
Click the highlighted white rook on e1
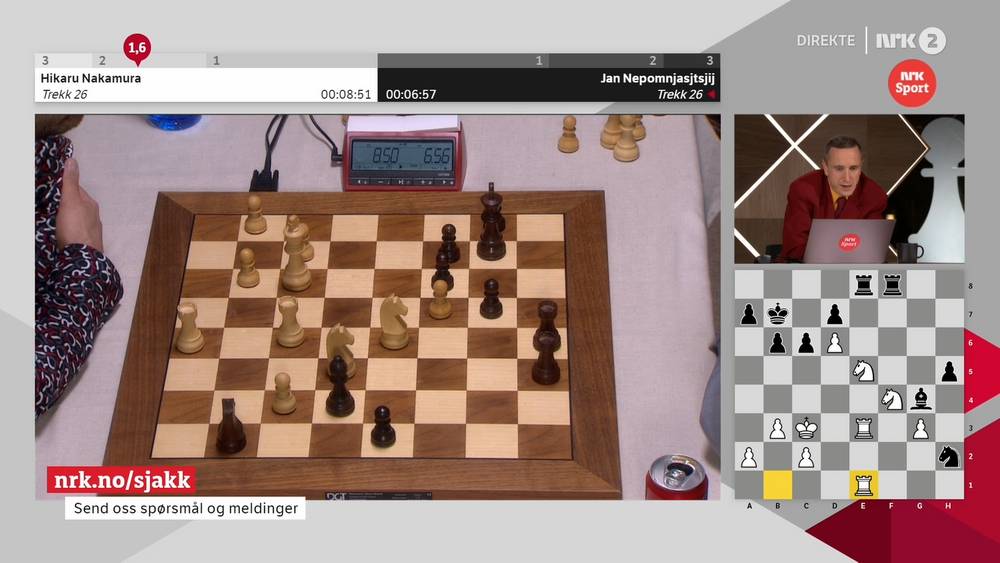pos(863,485)
